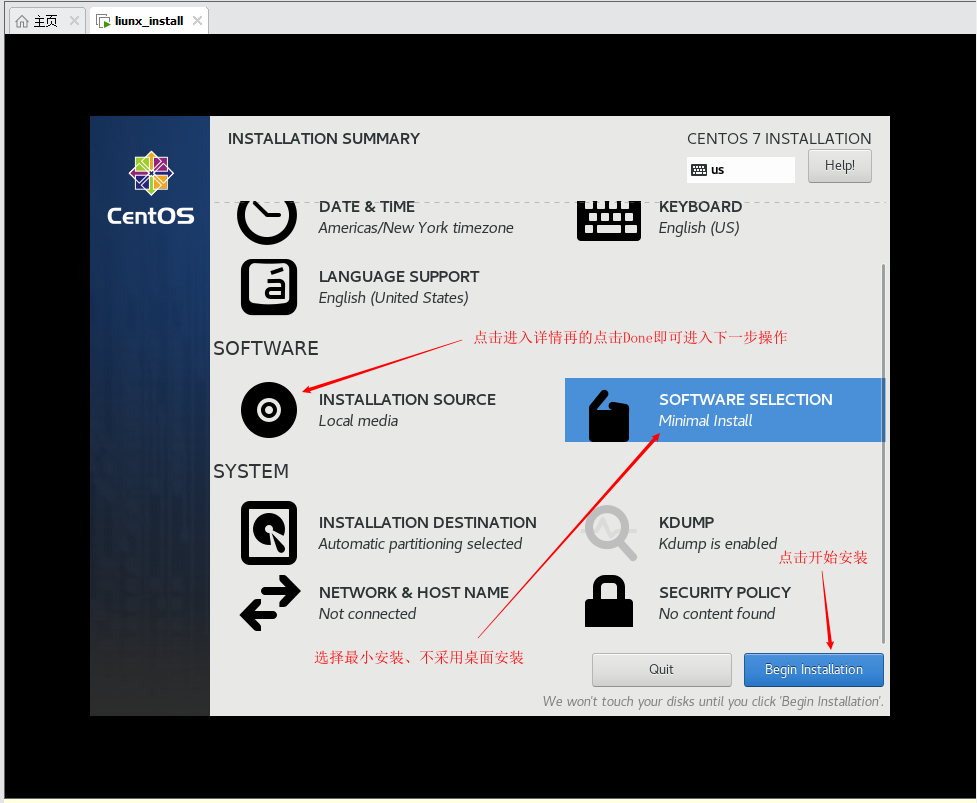The height and width of the screenshot is (803, 977).
Task: Select the Not connected network status text
Action: pos(367,614)
